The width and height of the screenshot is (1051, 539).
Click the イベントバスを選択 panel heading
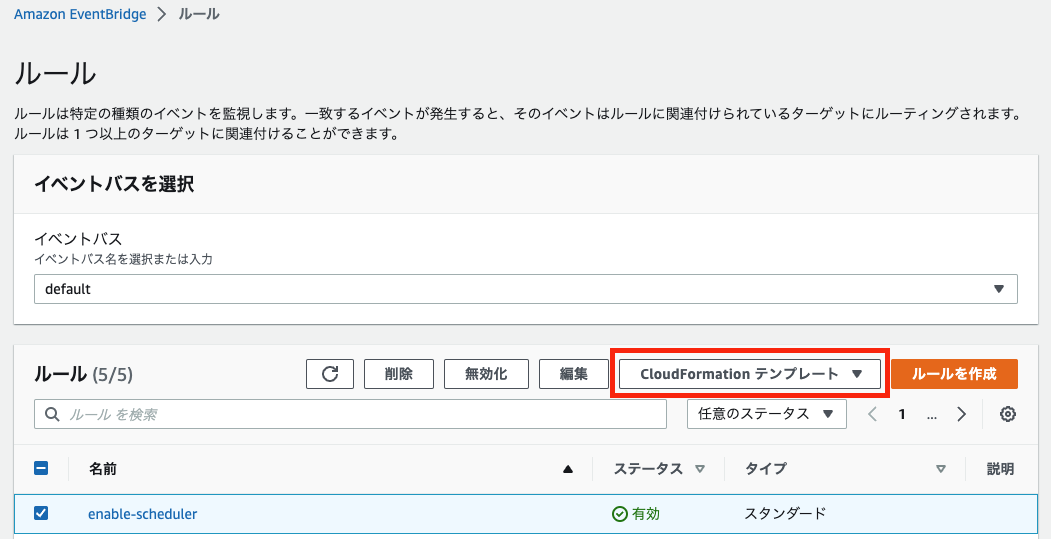tap(114, 184)
